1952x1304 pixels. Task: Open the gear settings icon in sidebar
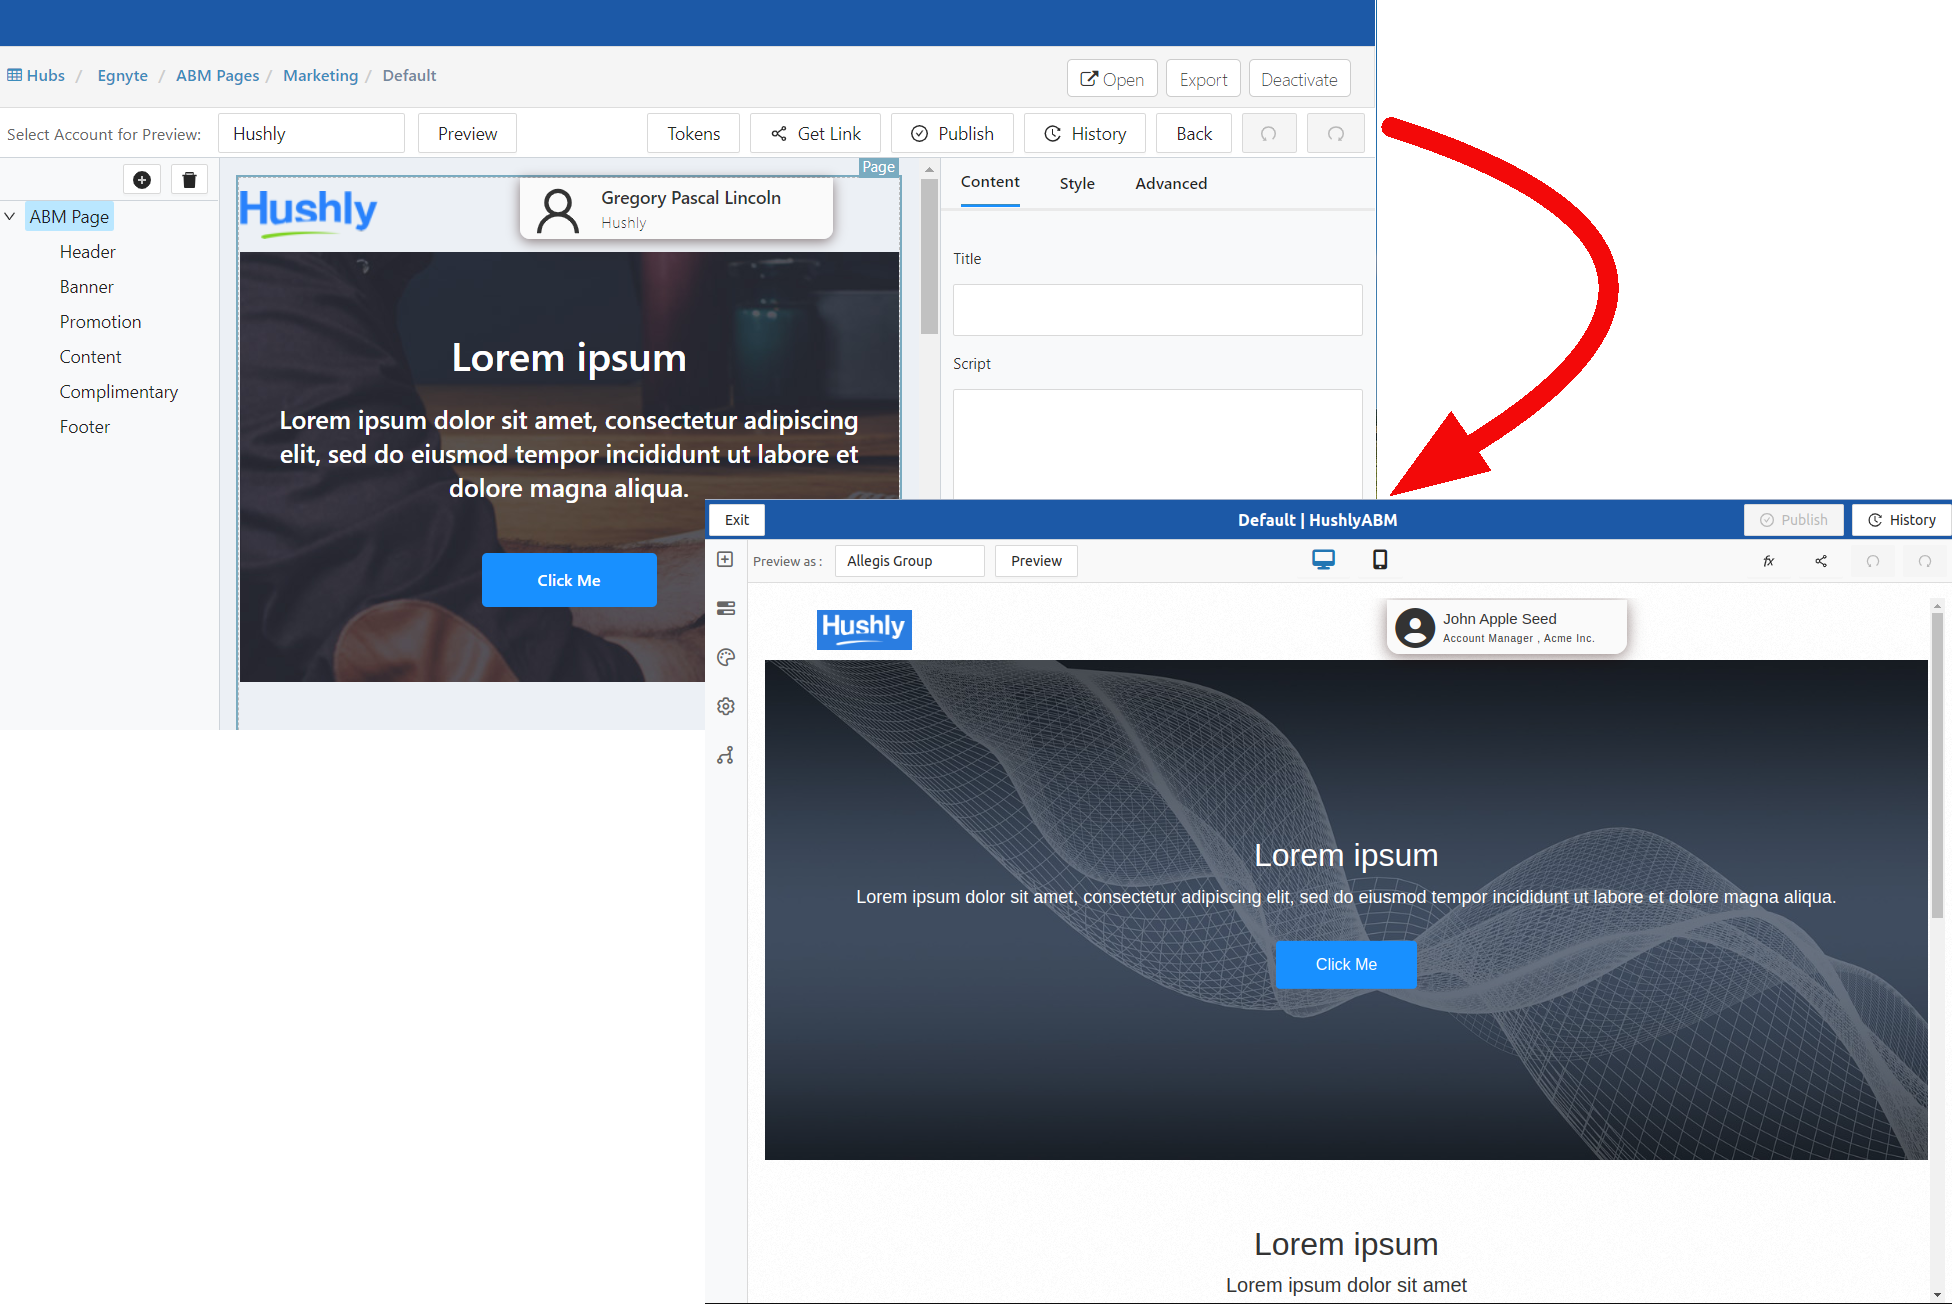[726, 706]
